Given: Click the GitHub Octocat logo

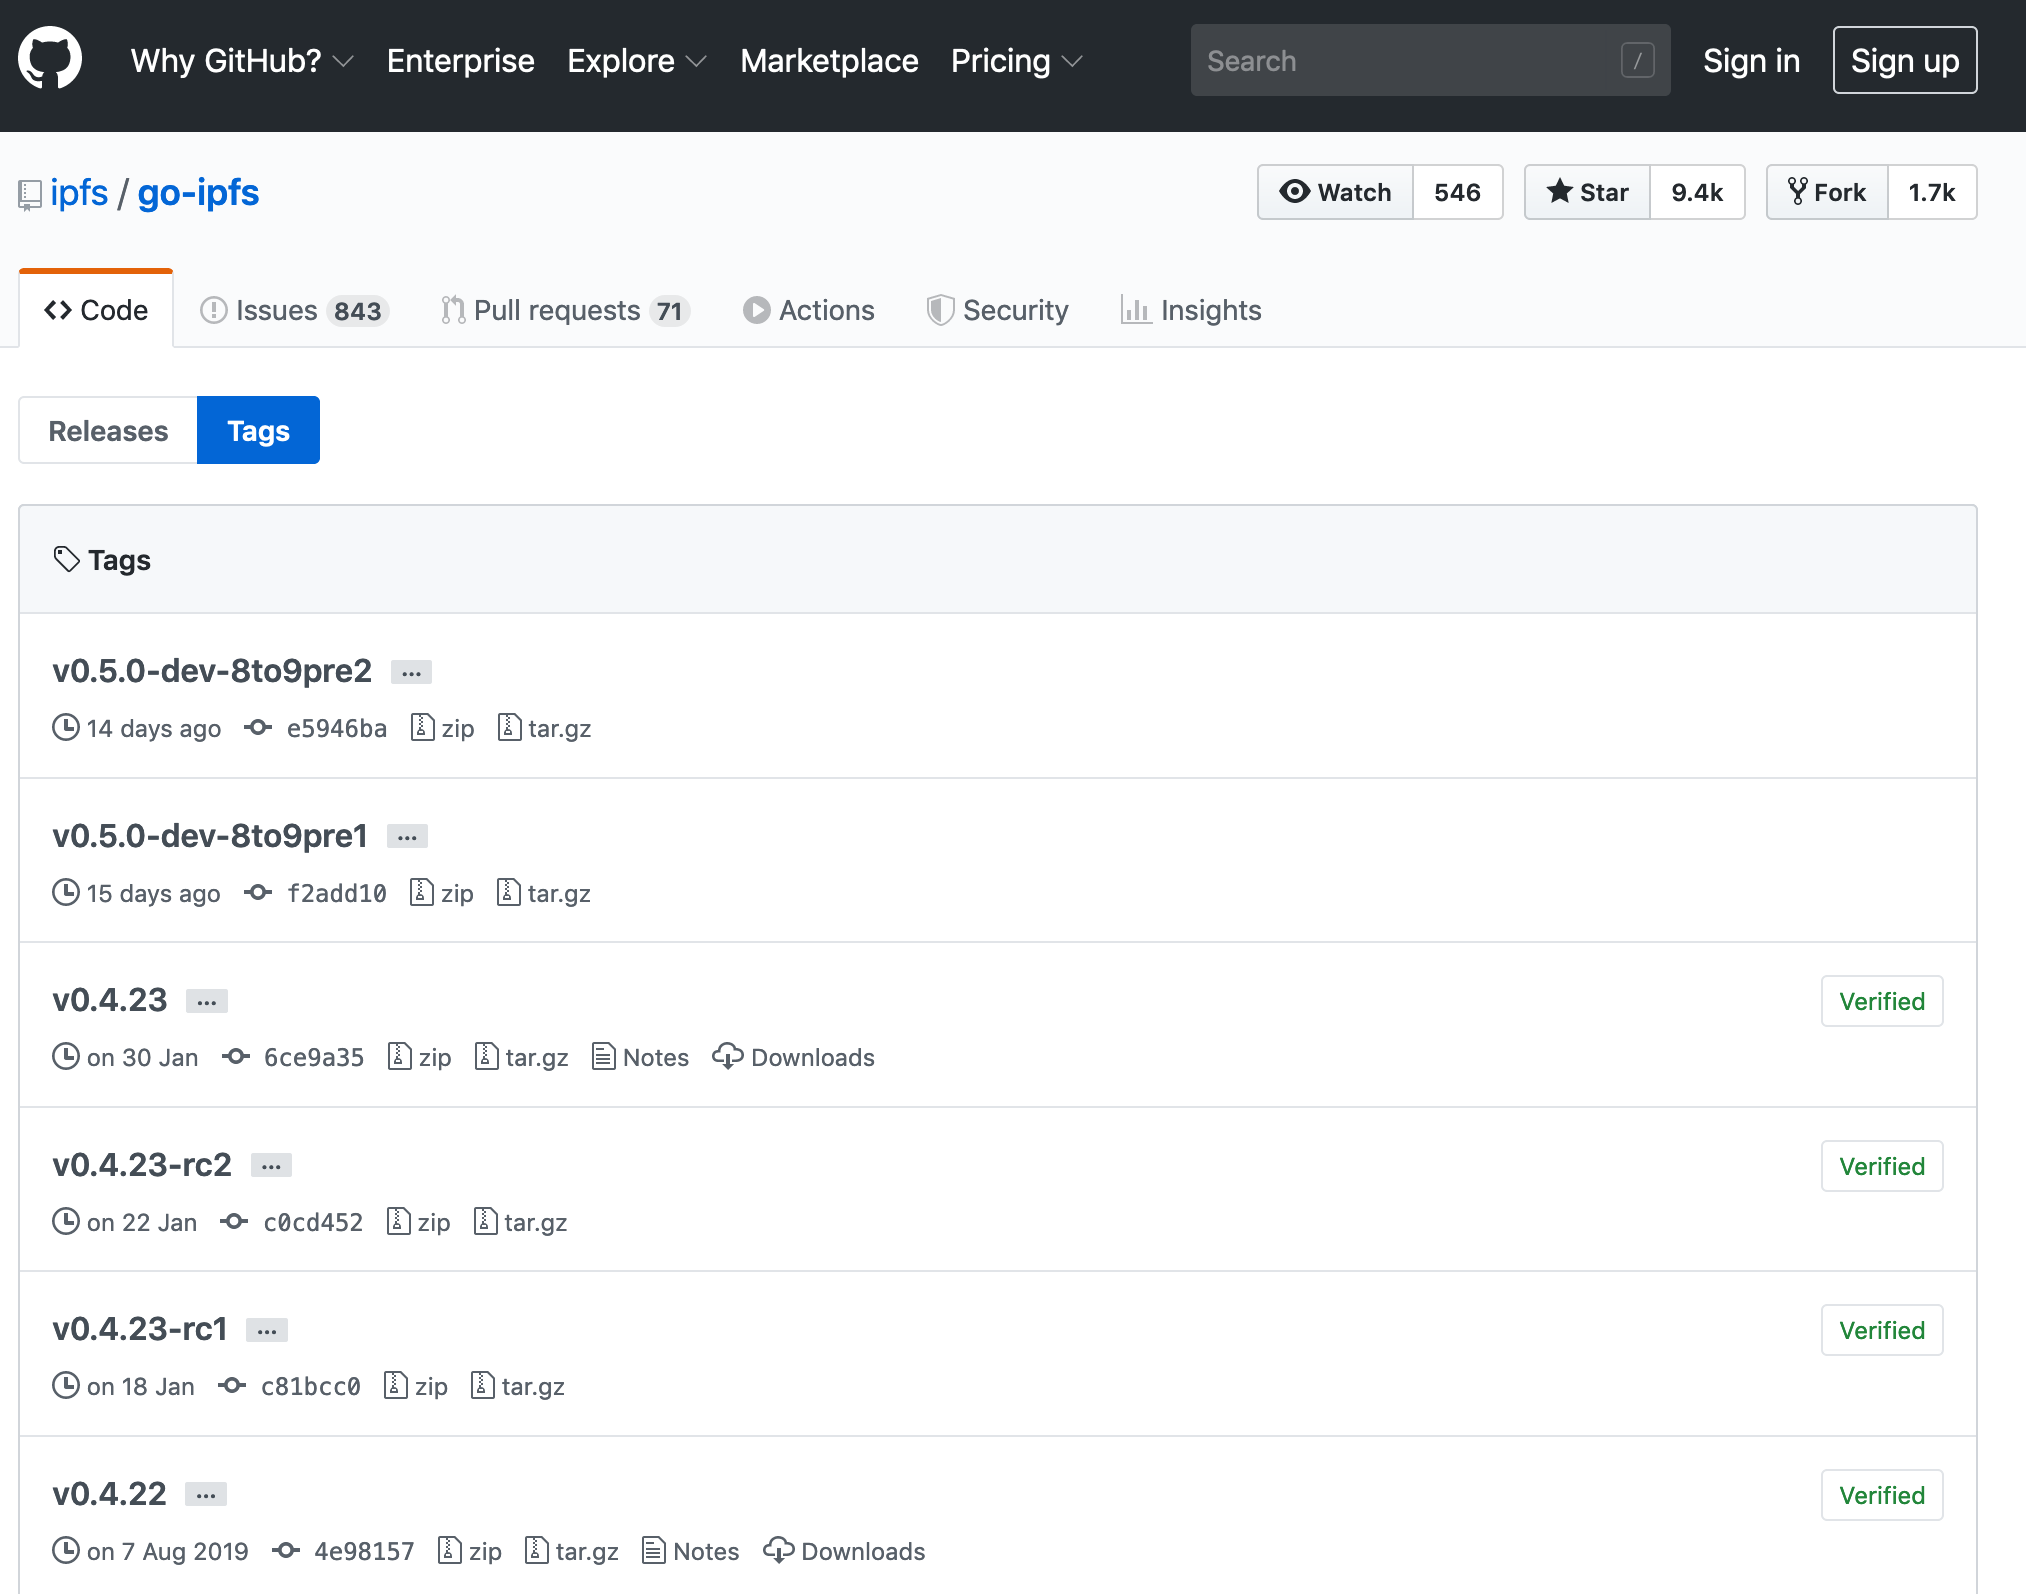Looking at the screenshot, I should (x=50, y=58).
